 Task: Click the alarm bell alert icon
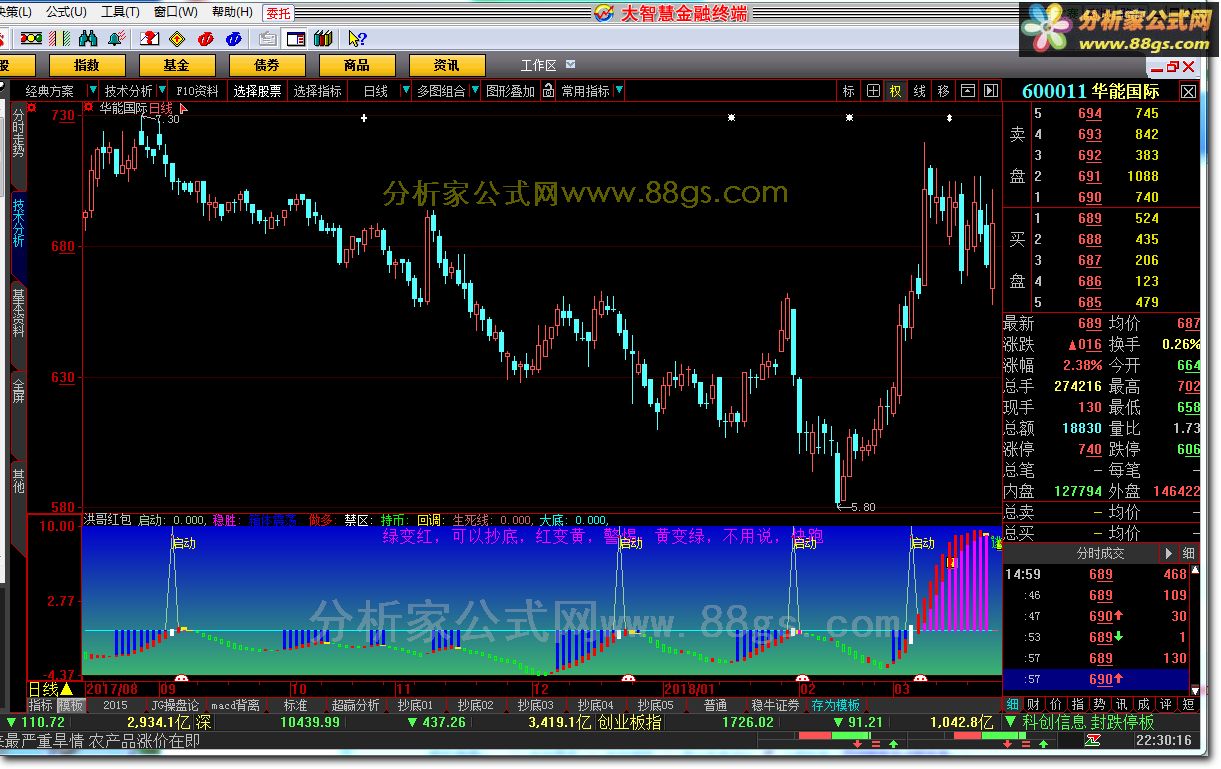pos(116,39)
